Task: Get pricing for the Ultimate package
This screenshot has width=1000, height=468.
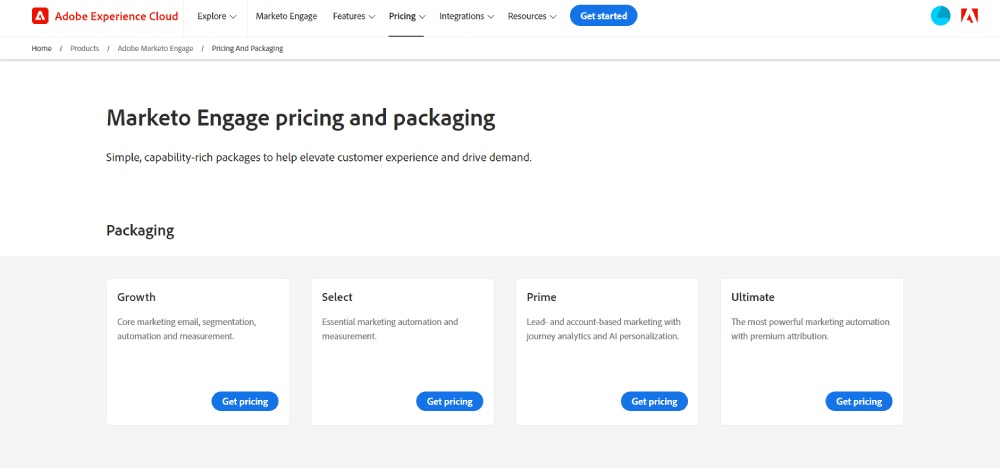Action: point(859,401)
